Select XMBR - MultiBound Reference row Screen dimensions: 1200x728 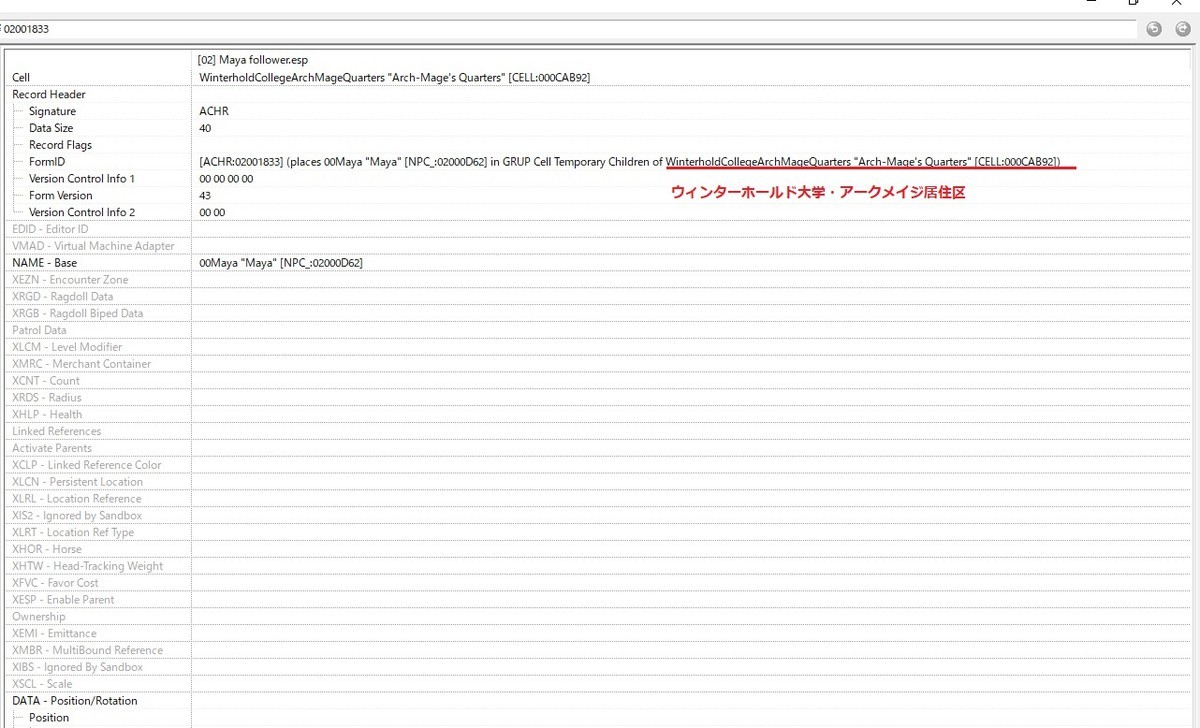pos(87,650)
